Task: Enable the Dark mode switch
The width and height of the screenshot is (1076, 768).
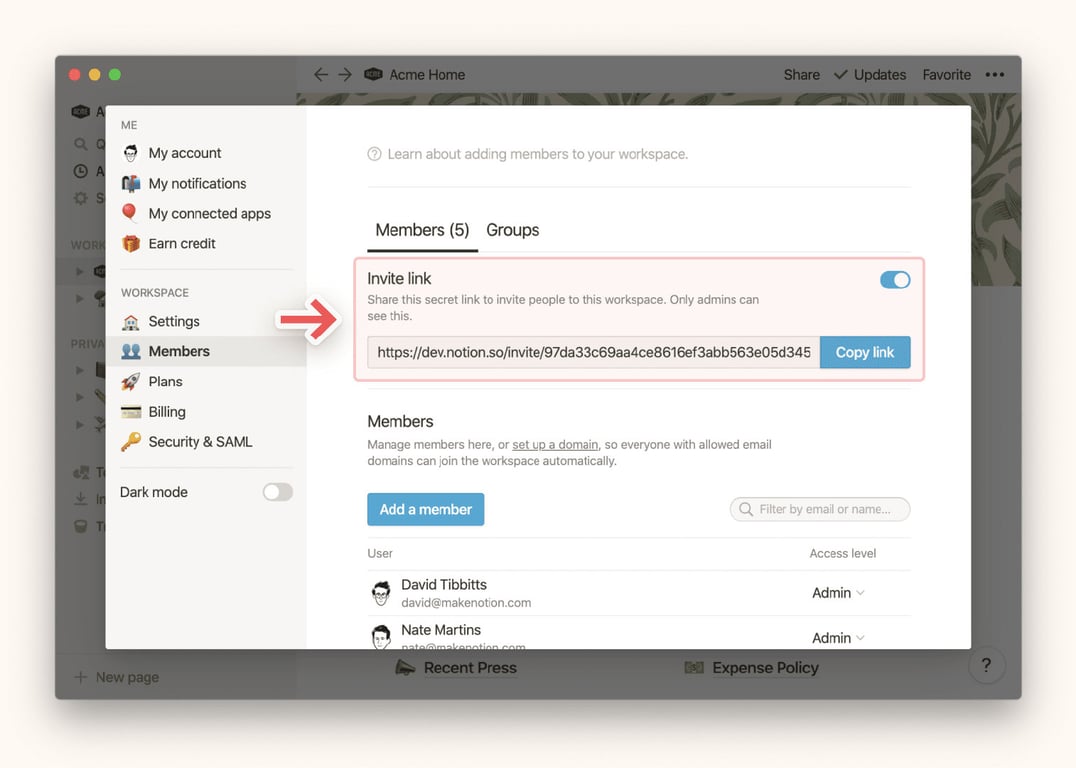Action: (277, 492)
